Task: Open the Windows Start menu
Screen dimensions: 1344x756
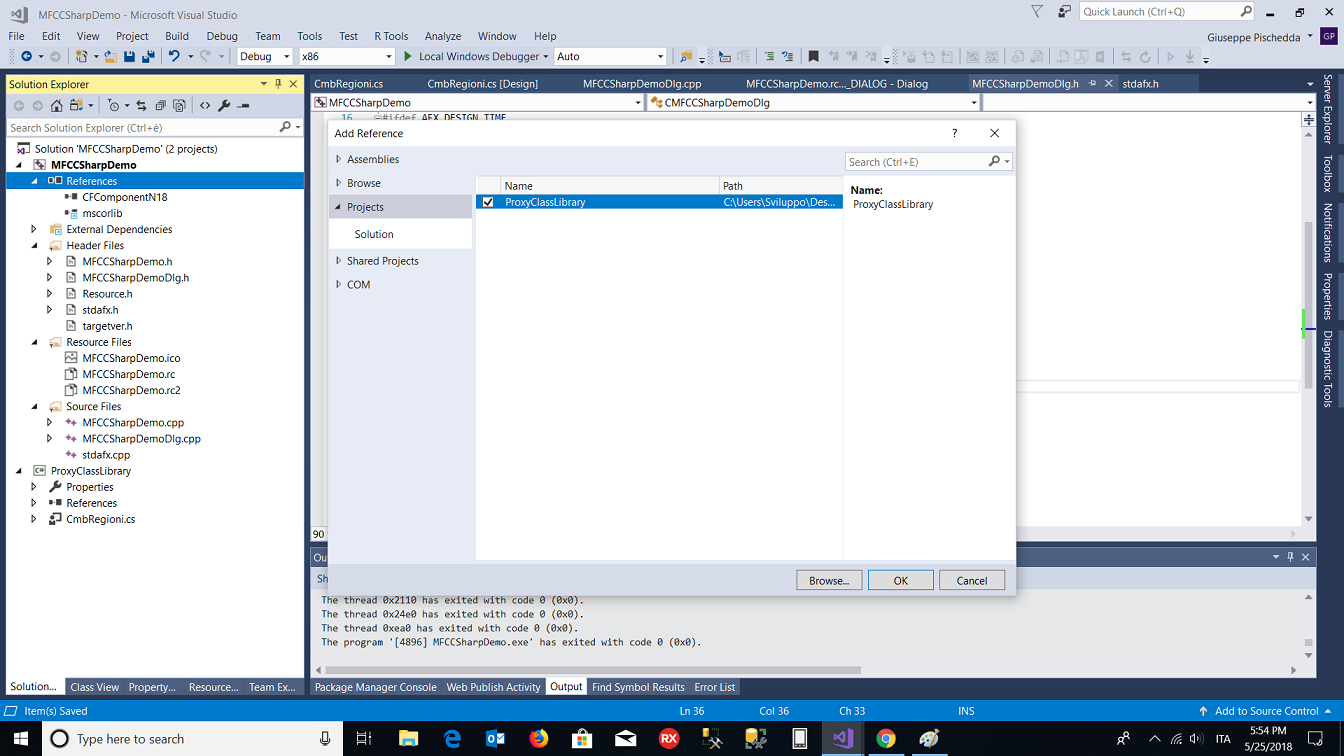Action: coord(20,739)
